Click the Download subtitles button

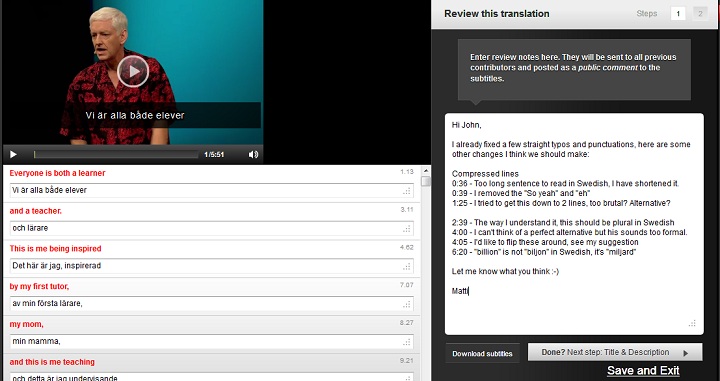[482, 353]
